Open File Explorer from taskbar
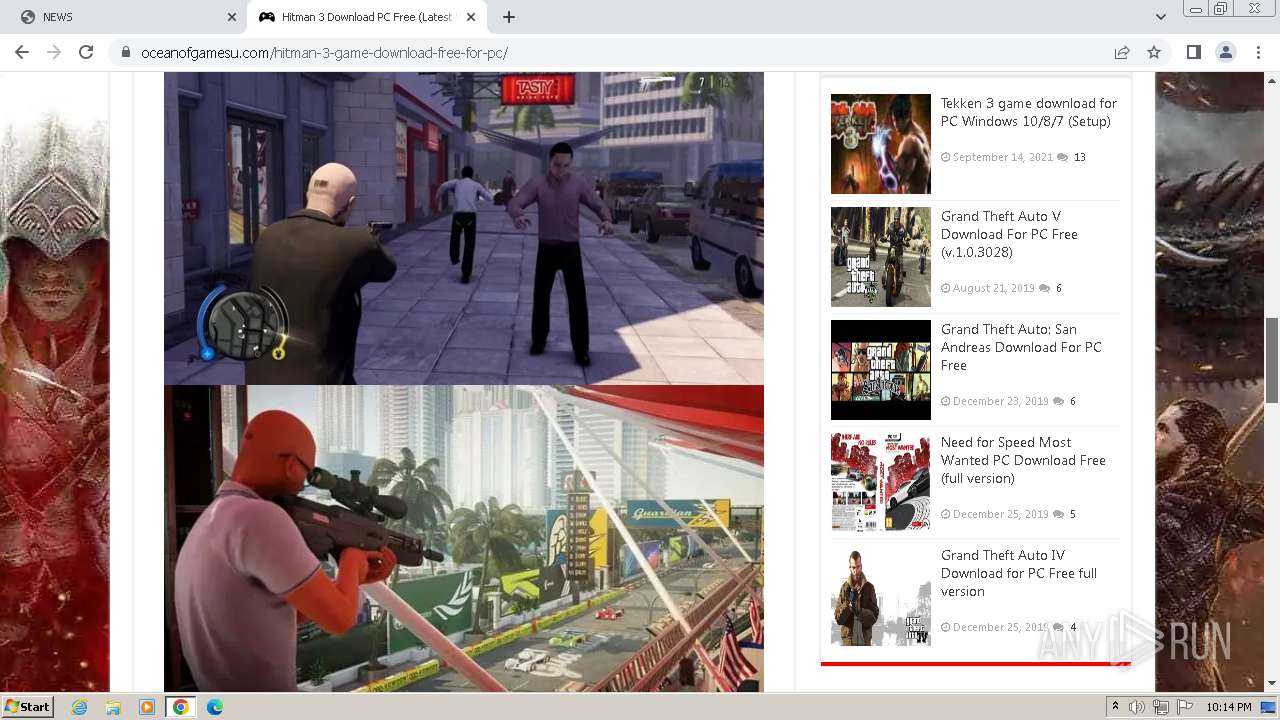Image resolution: width=1280 pixels, height=720 pixels. [x=113, y=707]
